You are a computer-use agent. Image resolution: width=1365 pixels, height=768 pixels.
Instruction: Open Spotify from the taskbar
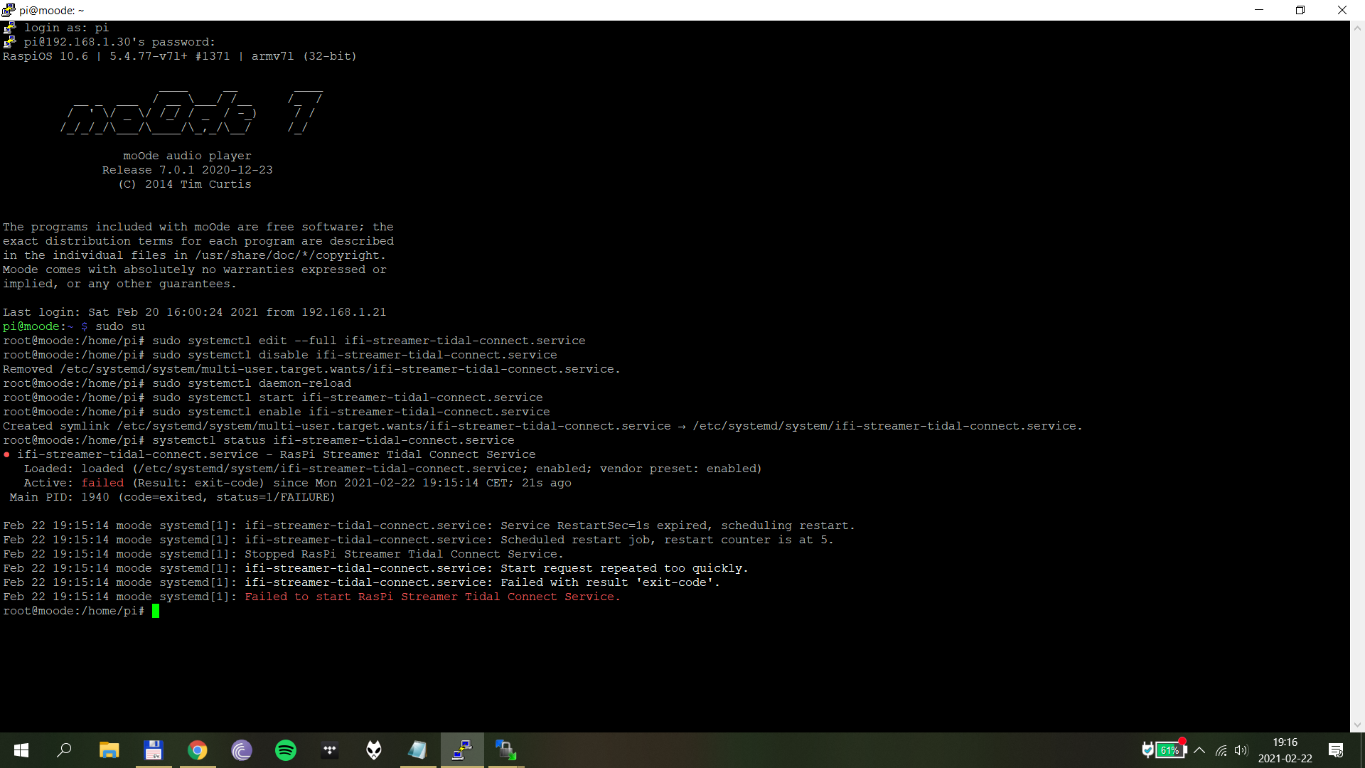click(x=285, y=750)
